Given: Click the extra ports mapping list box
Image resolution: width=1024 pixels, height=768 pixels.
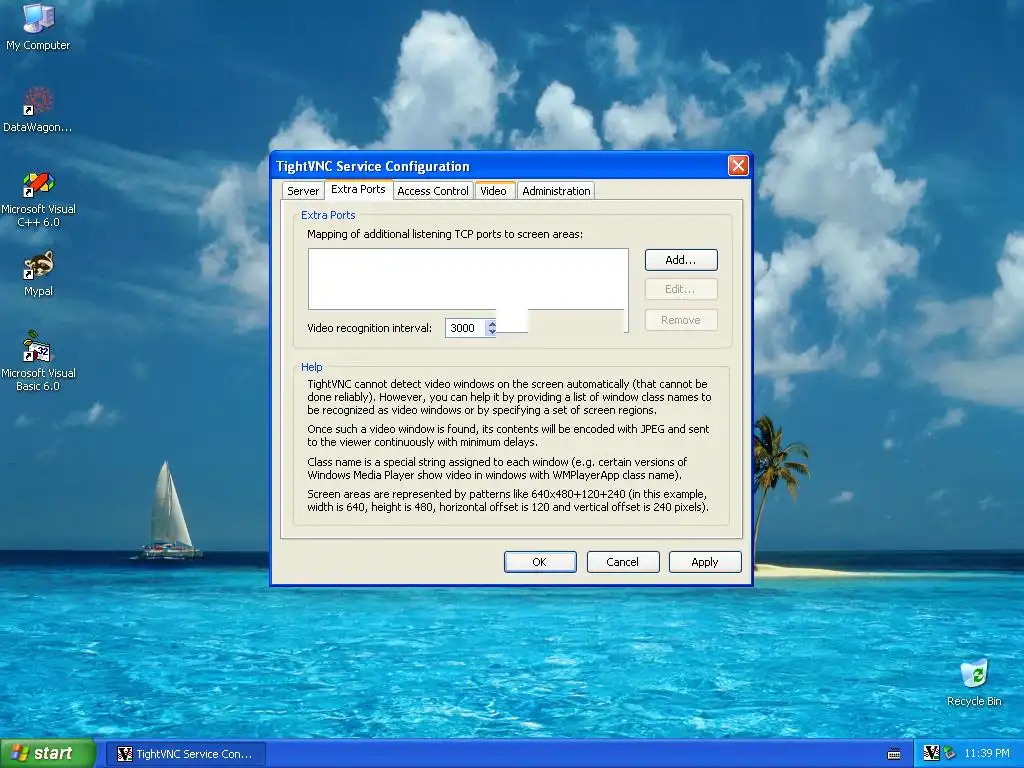Looking at the screenshot, I should [468, 279].
